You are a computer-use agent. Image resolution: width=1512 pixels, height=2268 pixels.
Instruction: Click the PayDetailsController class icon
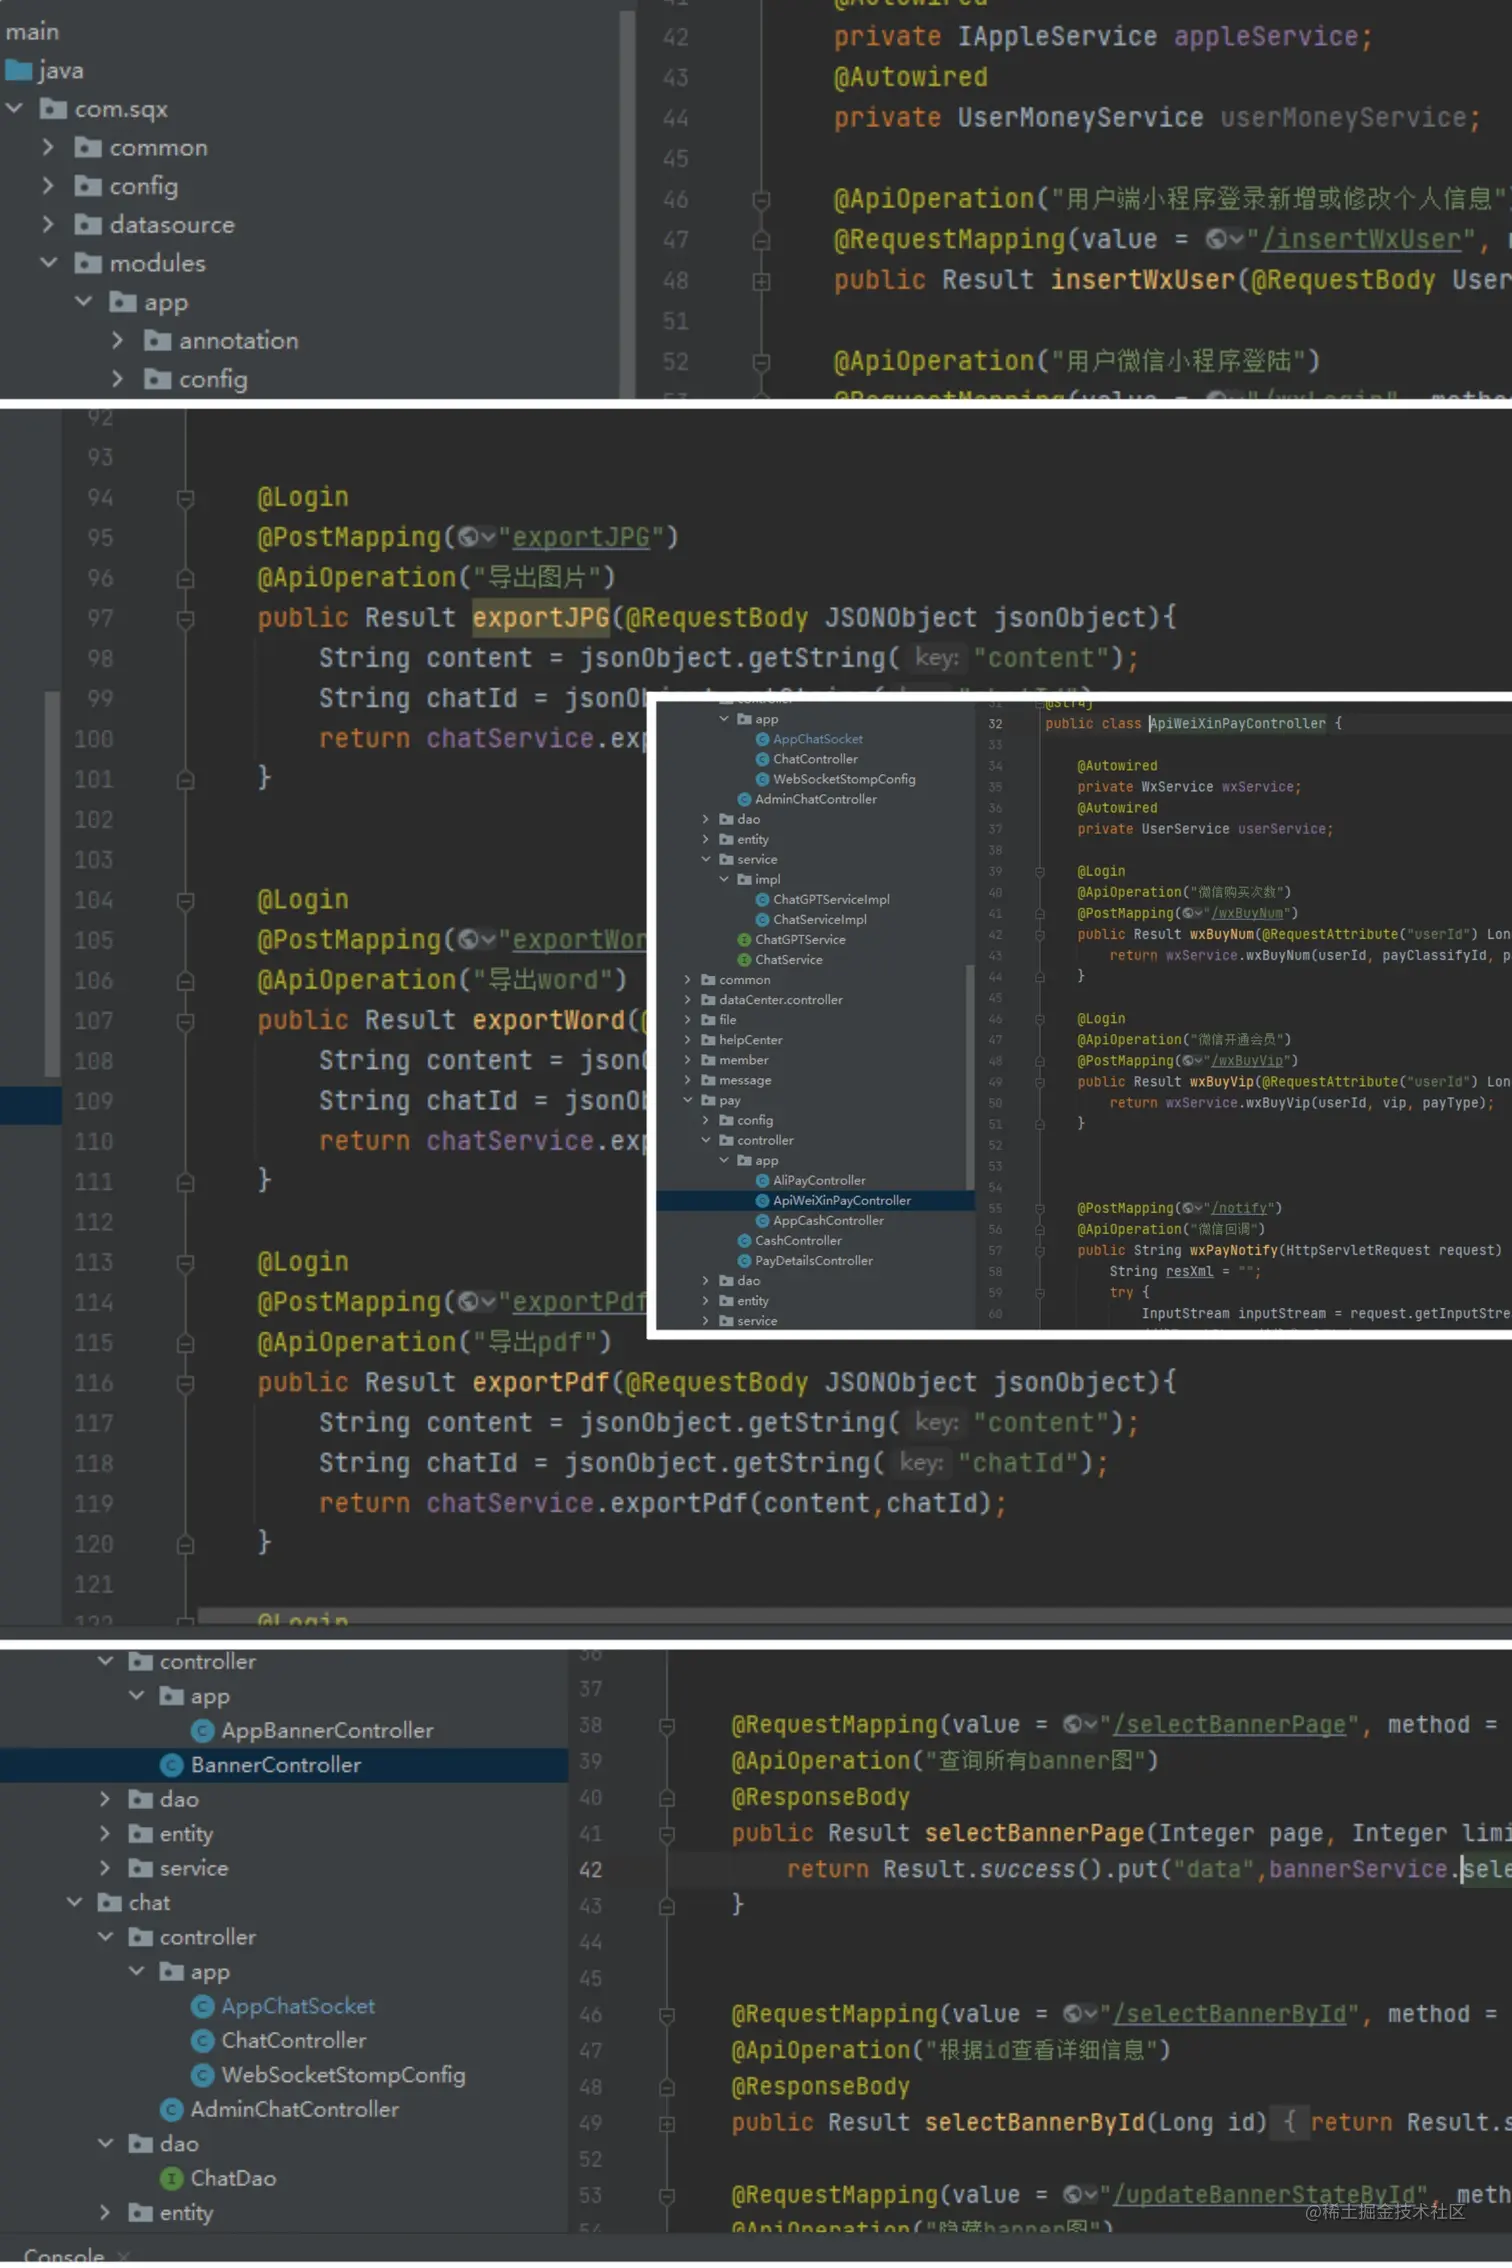tap(744, 1262)
